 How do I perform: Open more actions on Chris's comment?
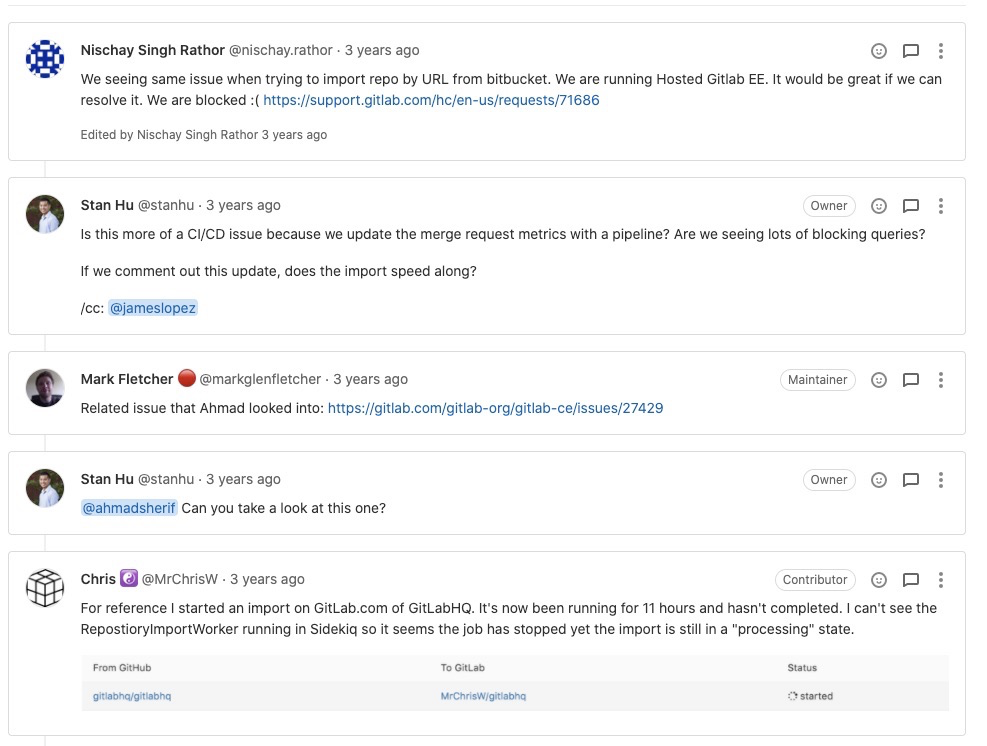[940, 580]
